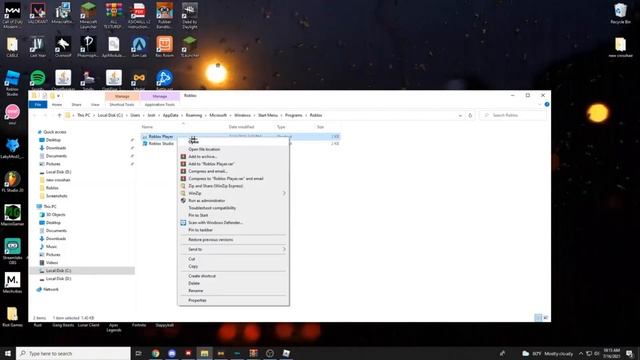Choose Pin to Start
This screenshot has height=360, width=640.
click(198, 216)
